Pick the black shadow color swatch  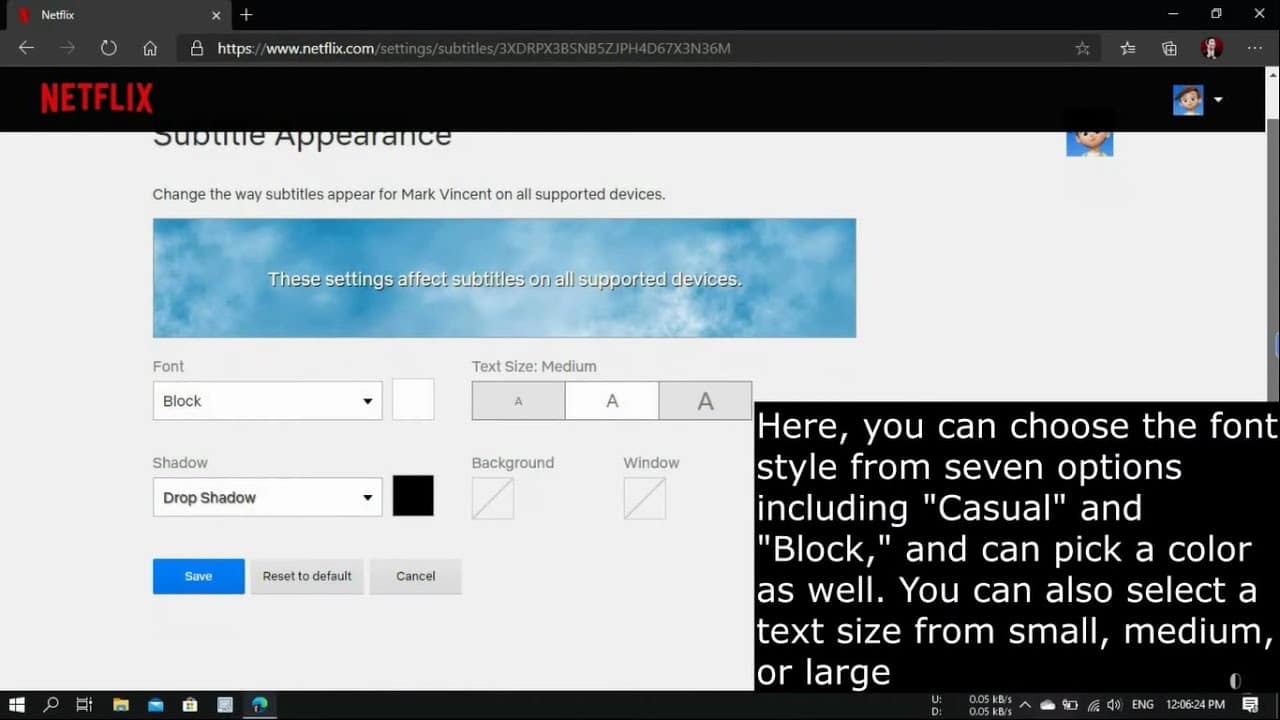coord(413,496)
